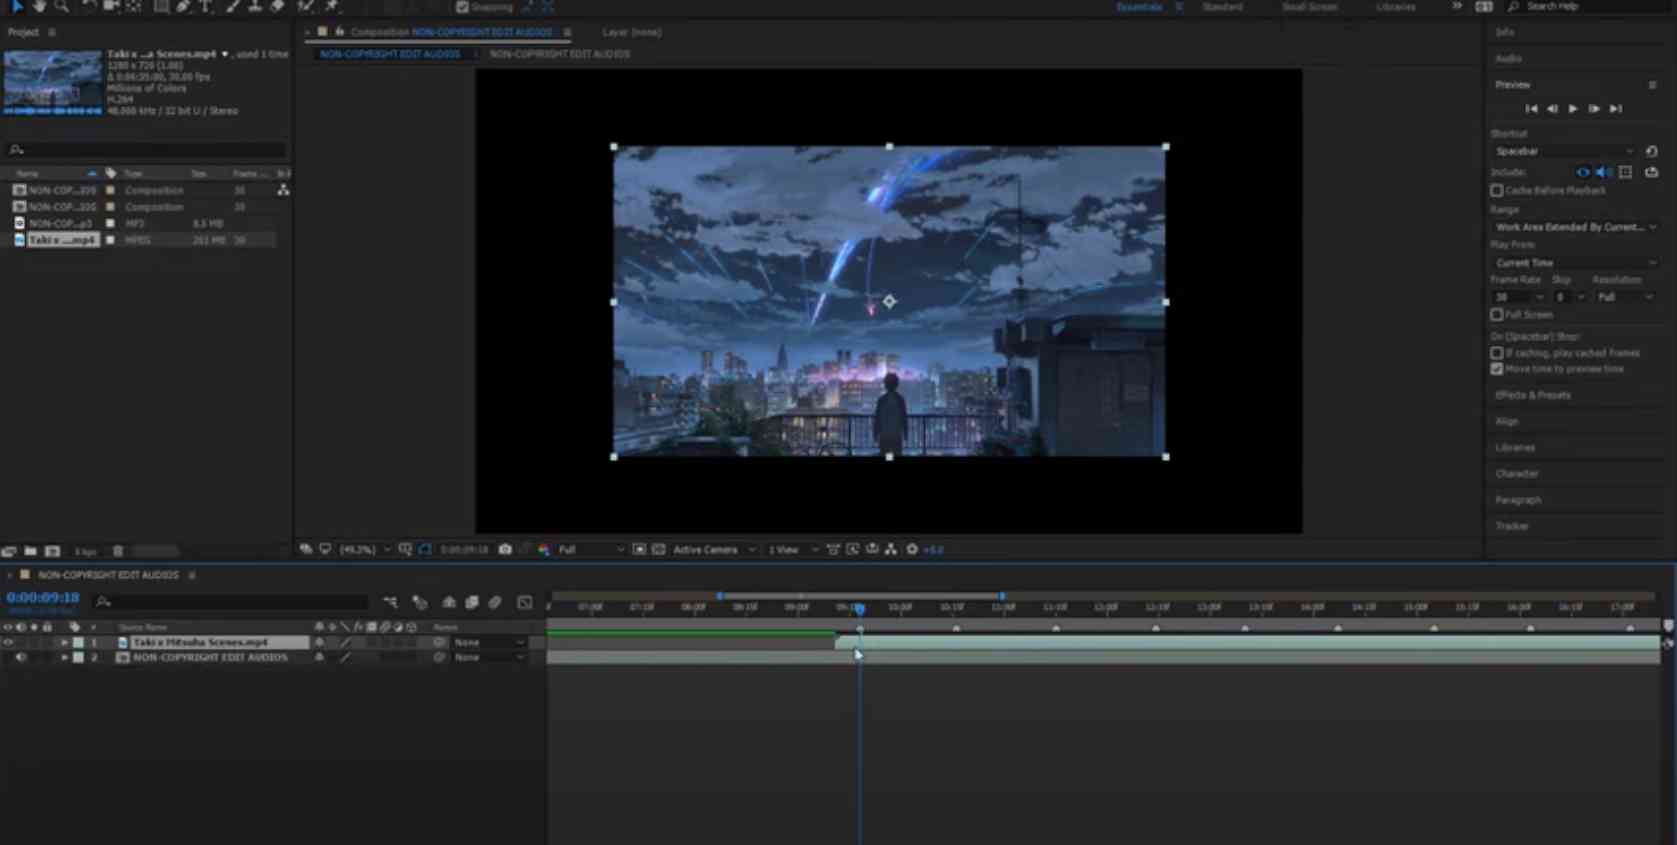
Task: Select the Zoom magnifier tool
Action: point(62,6)
